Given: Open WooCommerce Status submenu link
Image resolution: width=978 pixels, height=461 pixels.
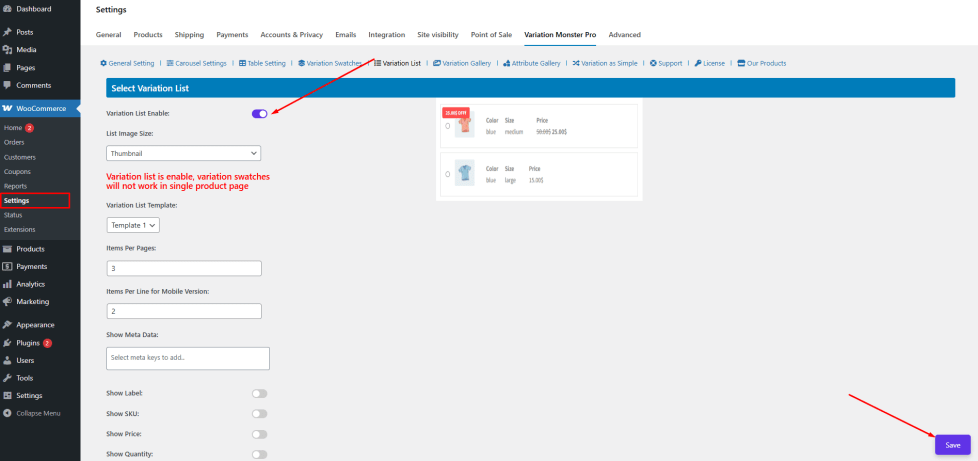Looking at the screenshot, I should (x=12, y=215).
